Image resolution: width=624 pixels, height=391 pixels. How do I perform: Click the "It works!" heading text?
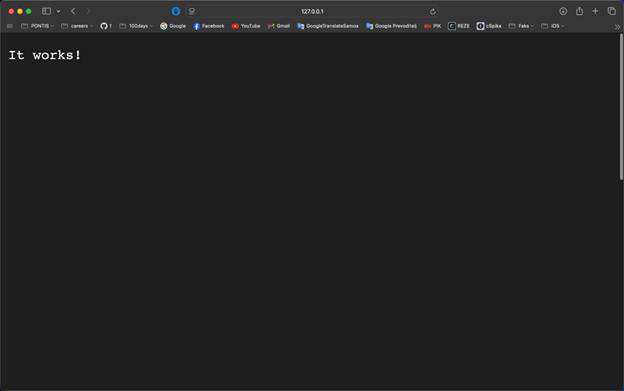[x=45, y=55]
